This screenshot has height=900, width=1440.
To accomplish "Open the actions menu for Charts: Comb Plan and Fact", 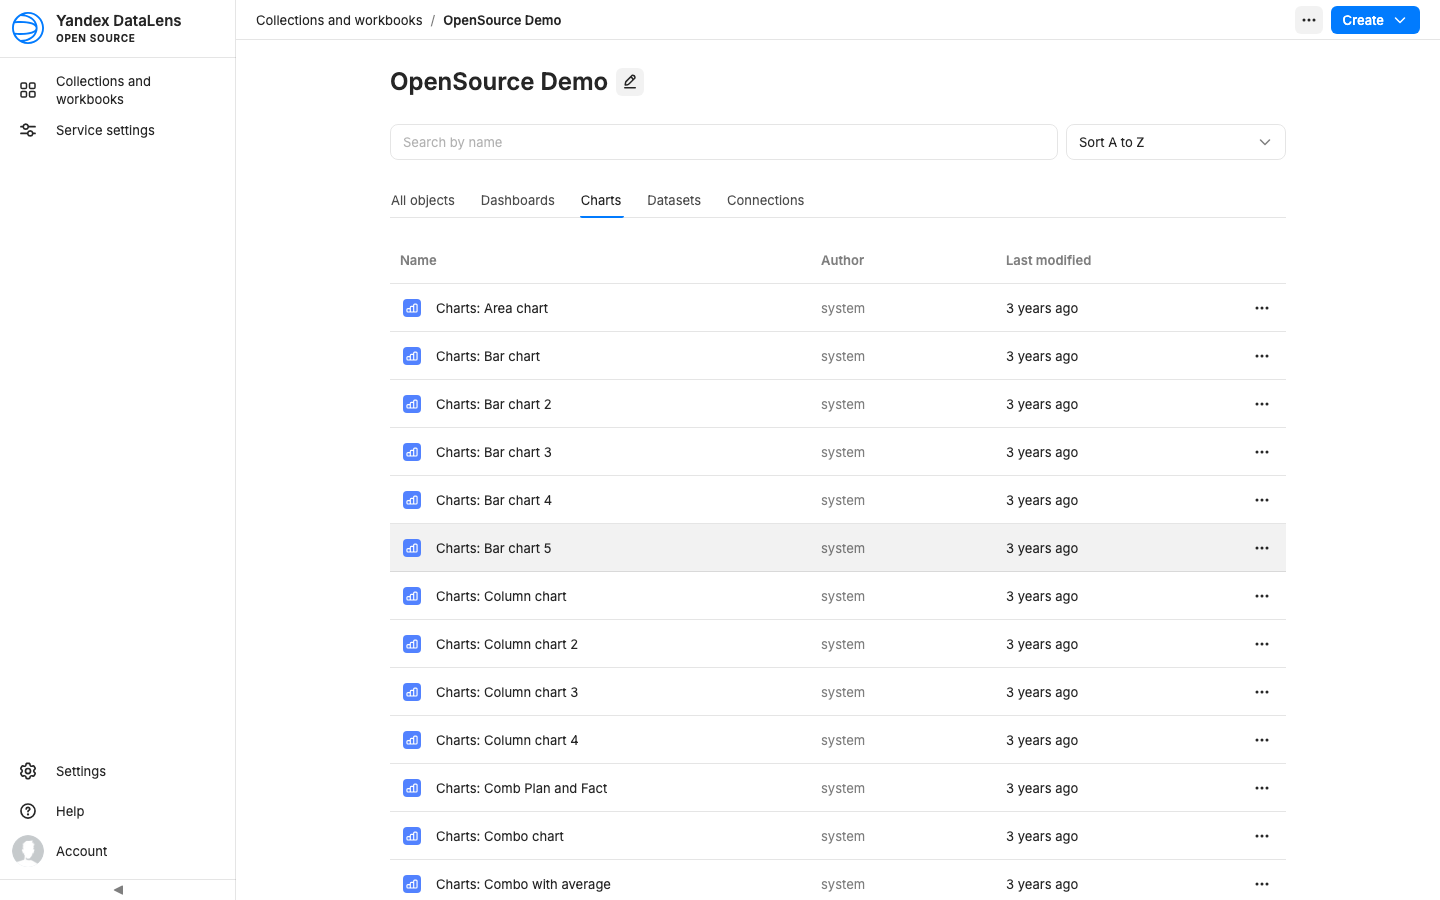I will 1262,788.
